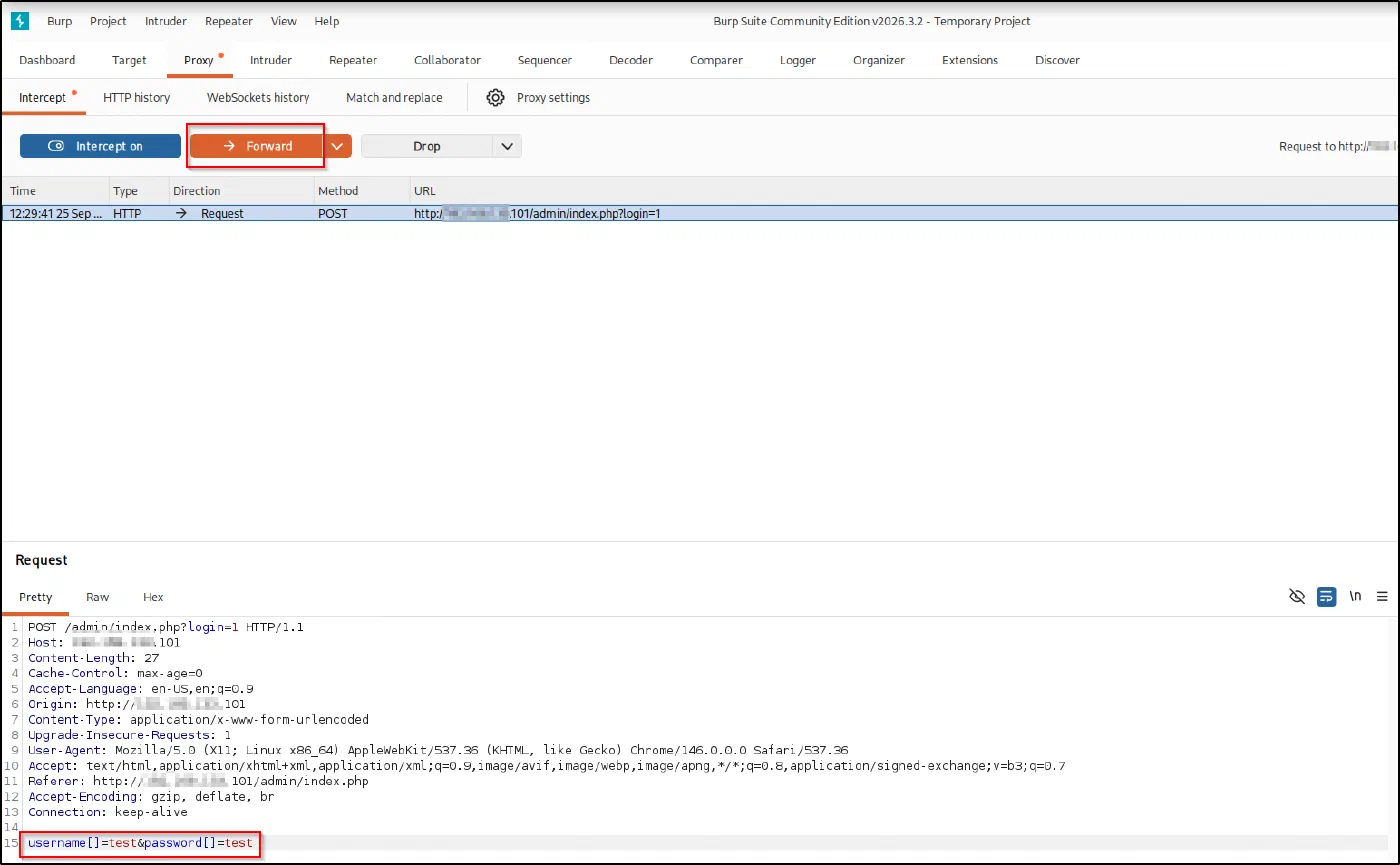Expand the Forward button dropdown arrow
The image size is (1400, 865).
(x=338, y=146)
